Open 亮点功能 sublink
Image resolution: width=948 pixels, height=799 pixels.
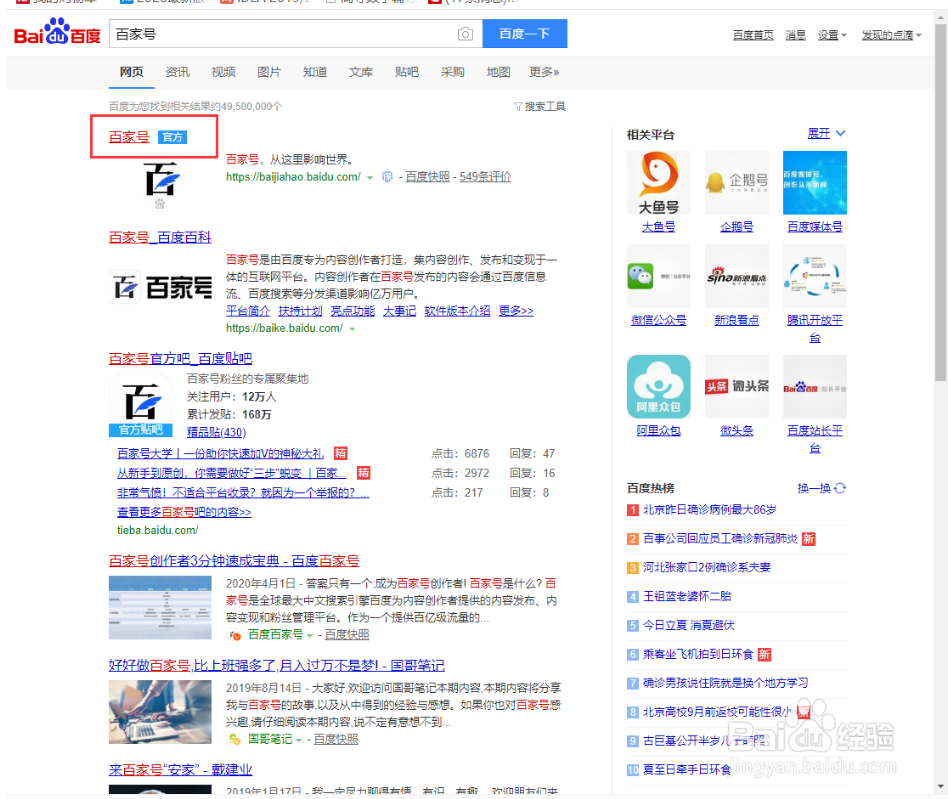352,311
